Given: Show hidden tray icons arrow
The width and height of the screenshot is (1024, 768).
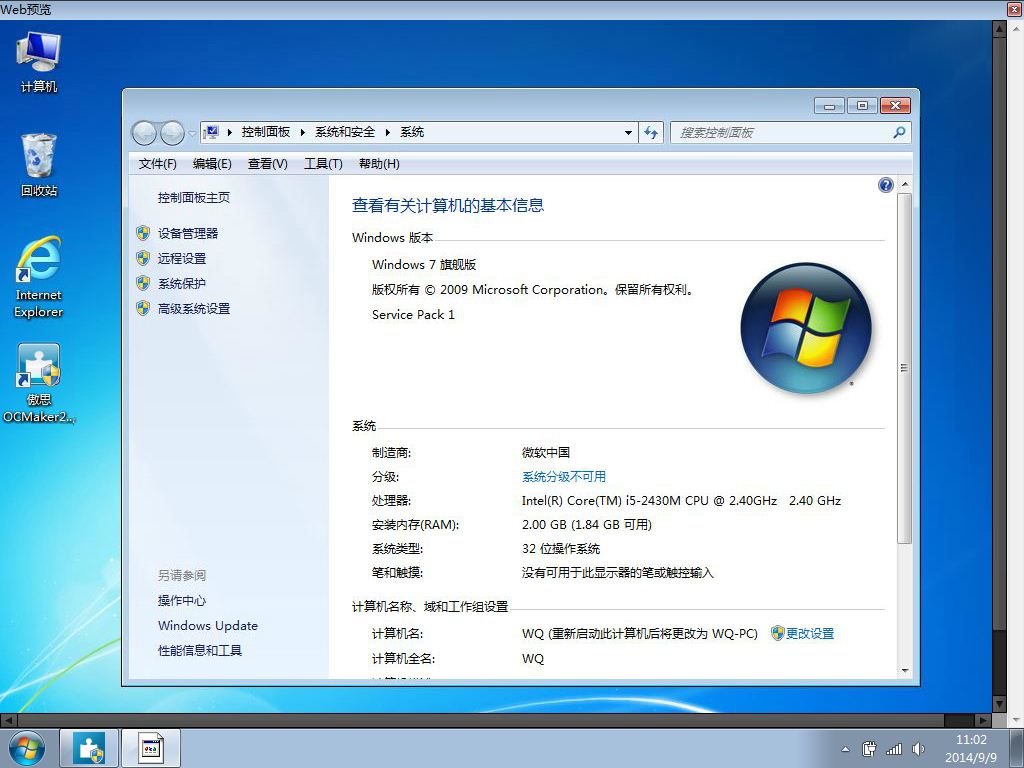Looking at the screenshot, I should [846, 749].
